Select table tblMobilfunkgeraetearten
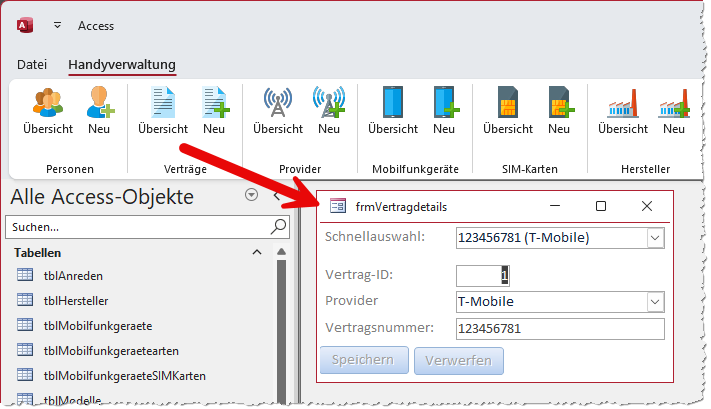 coord(111,351)
